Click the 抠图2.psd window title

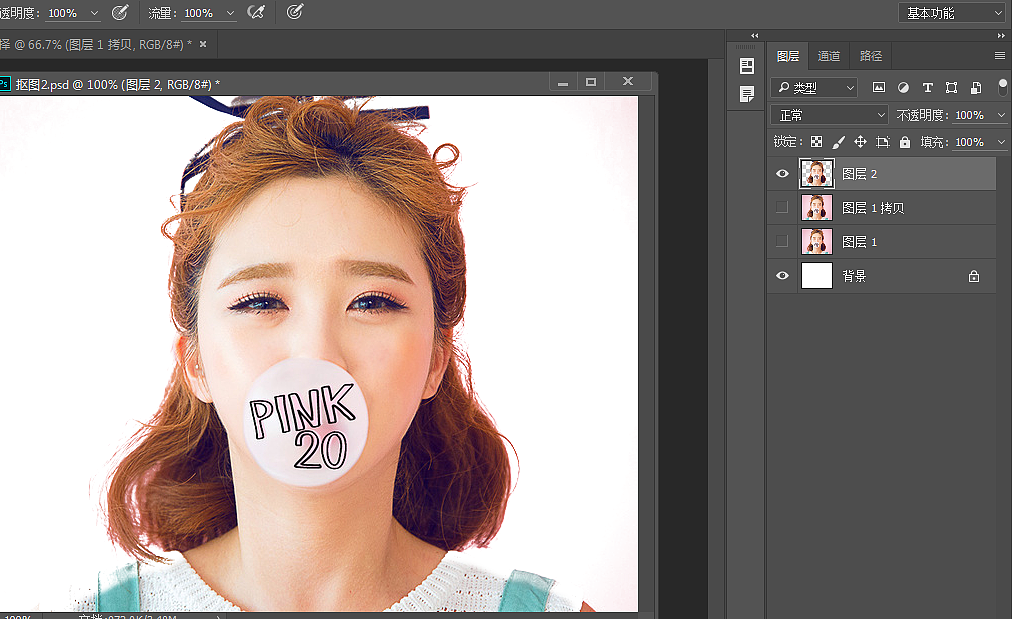pyautogui.click(x=117, y=85)
